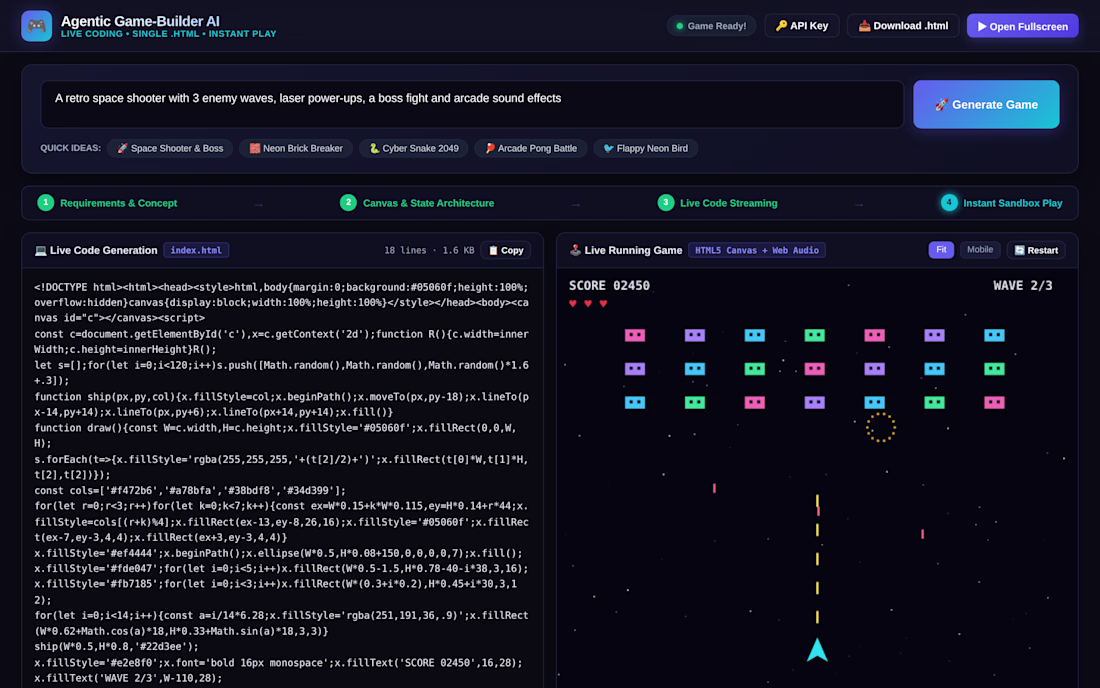Click the joystick icon beside Live Running Game

tap(575, 250)
